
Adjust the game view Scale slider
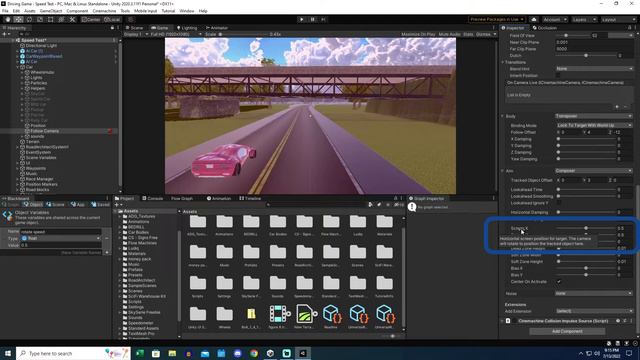click(244, 34)
